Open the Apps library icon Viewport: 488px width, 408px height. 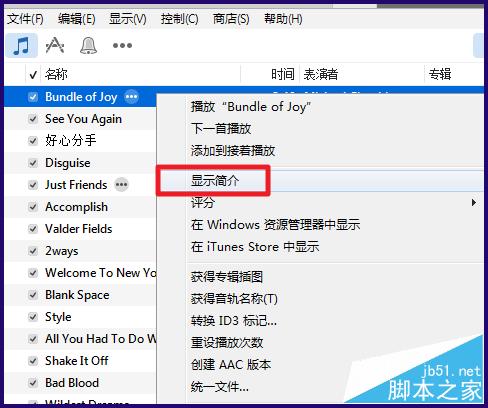tap(55, 45)
